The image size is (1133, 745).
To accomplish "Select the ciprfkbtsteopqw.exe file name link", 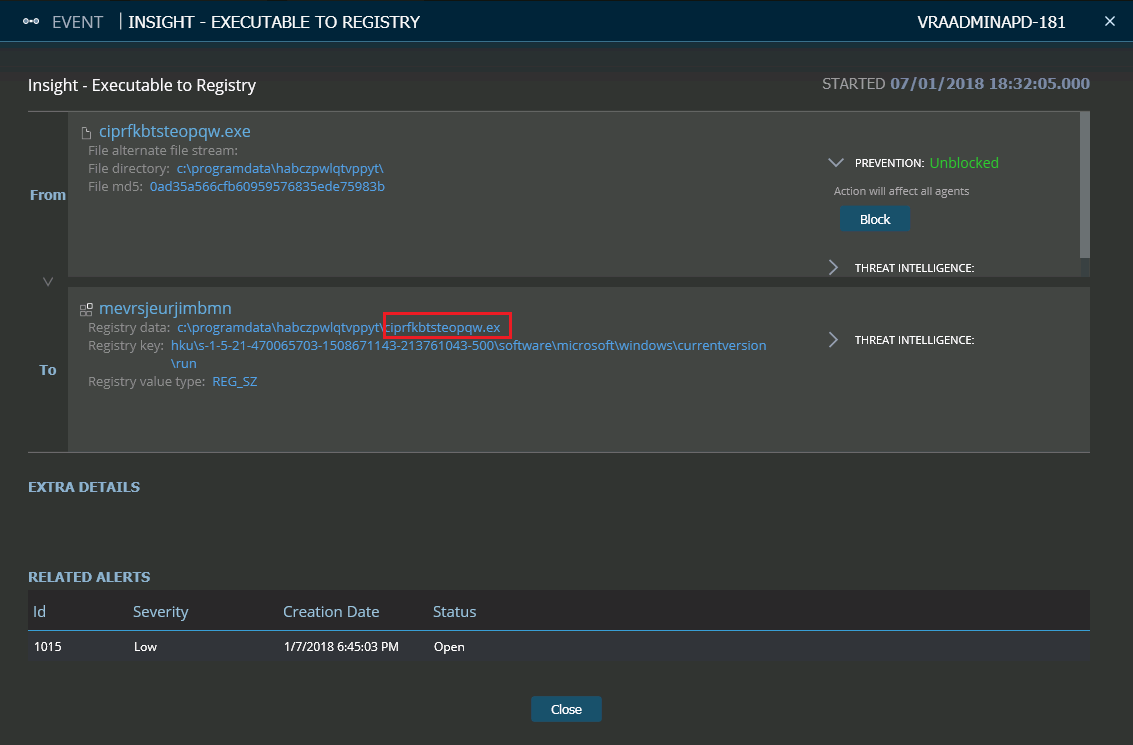I will 174,131.
